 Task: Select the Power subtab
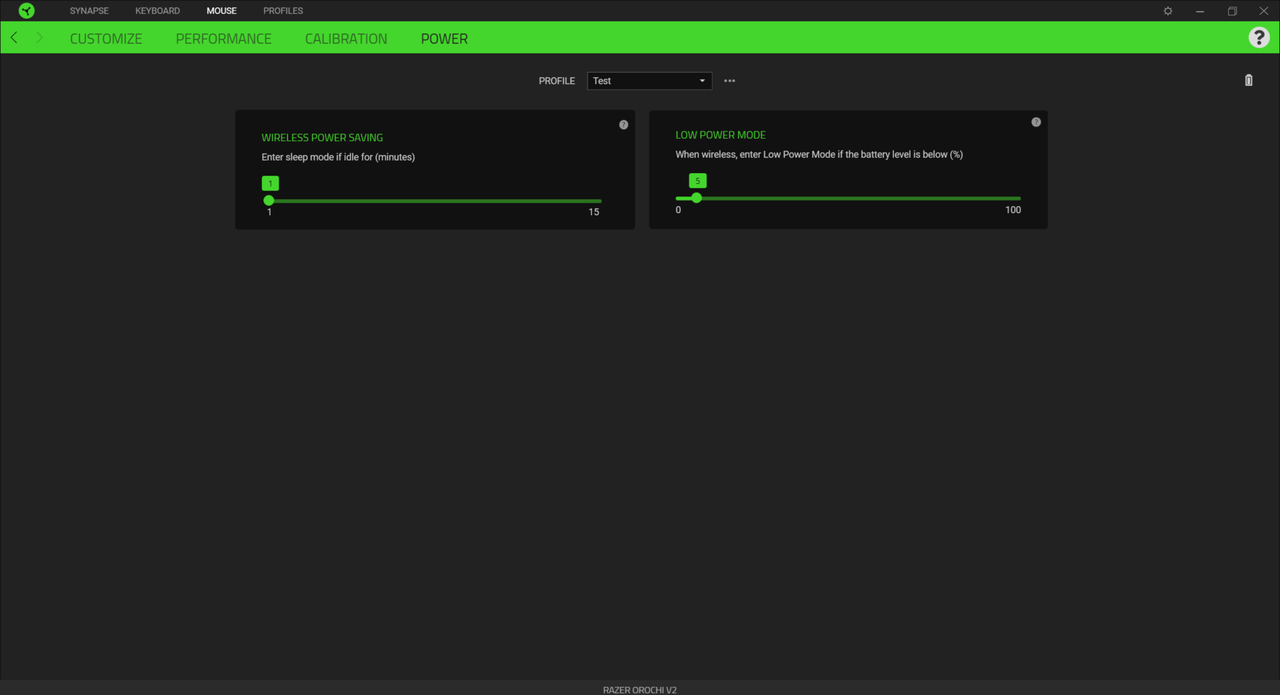click(444, 39)
